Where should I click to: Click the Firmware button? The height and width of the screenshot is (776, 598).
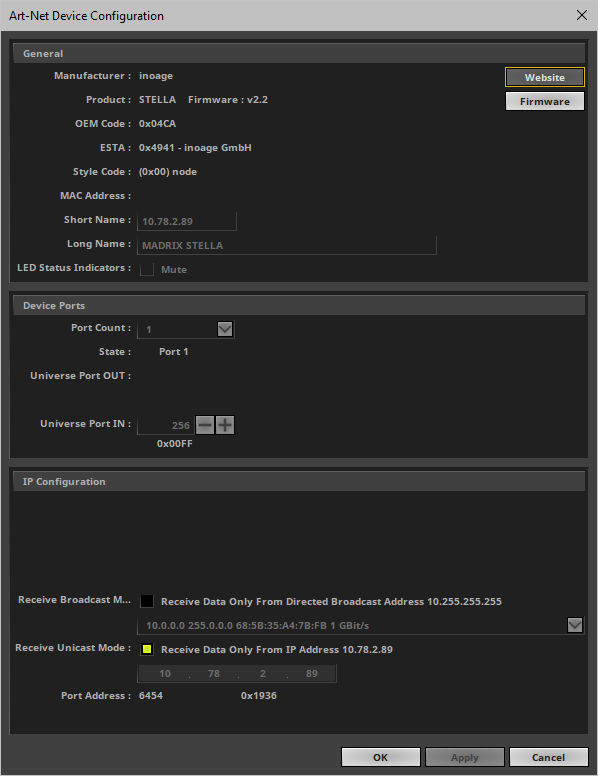545,101
